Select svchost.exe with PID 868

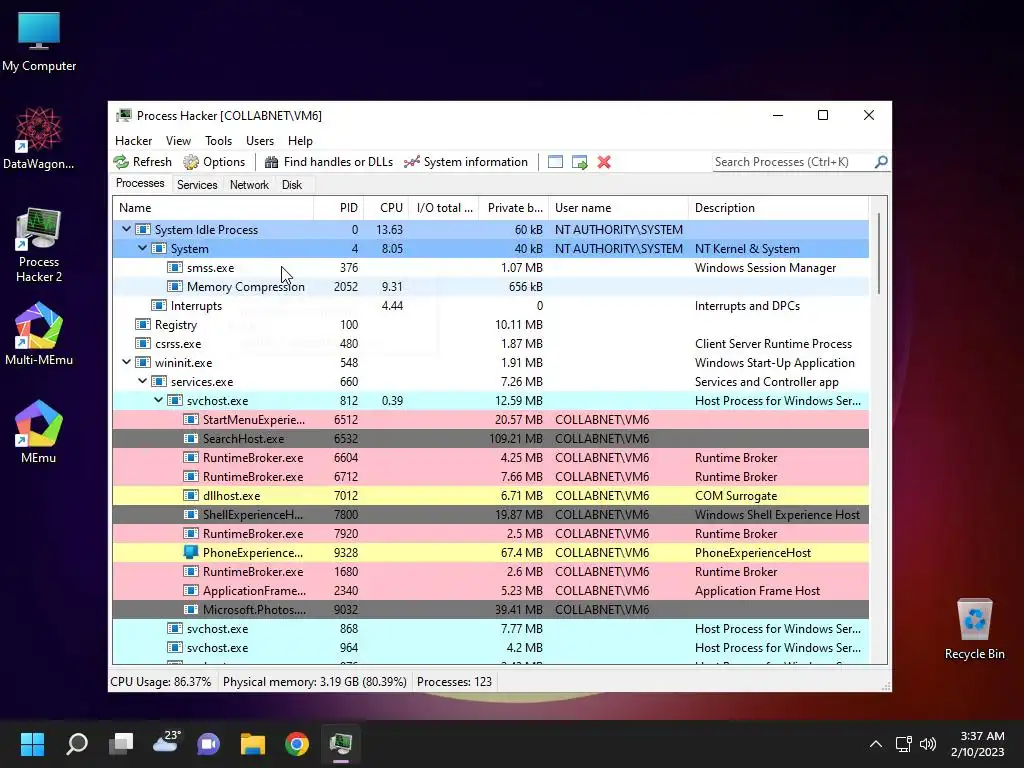(490, 628)
